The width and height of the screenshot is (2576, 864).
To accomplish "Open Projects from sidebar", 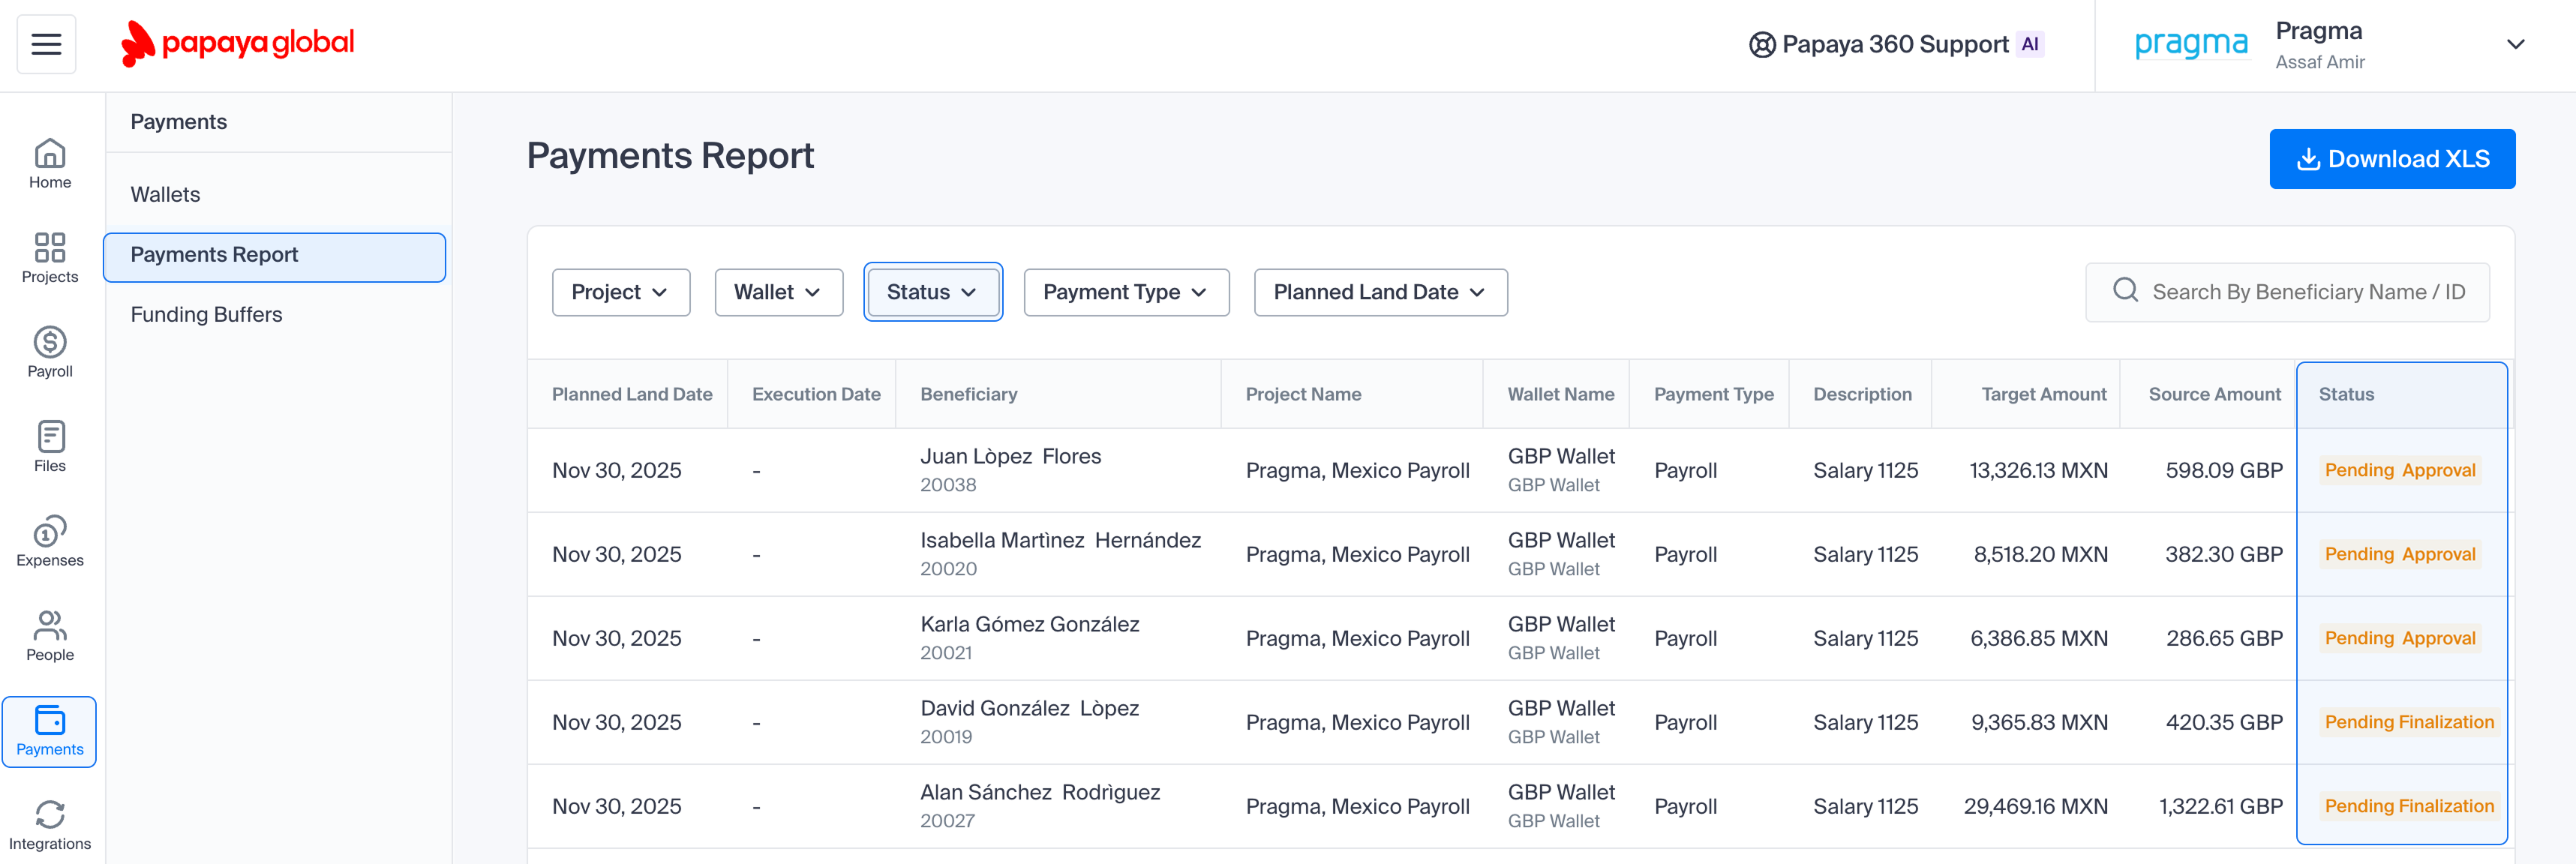I will [x=50, y=258].
